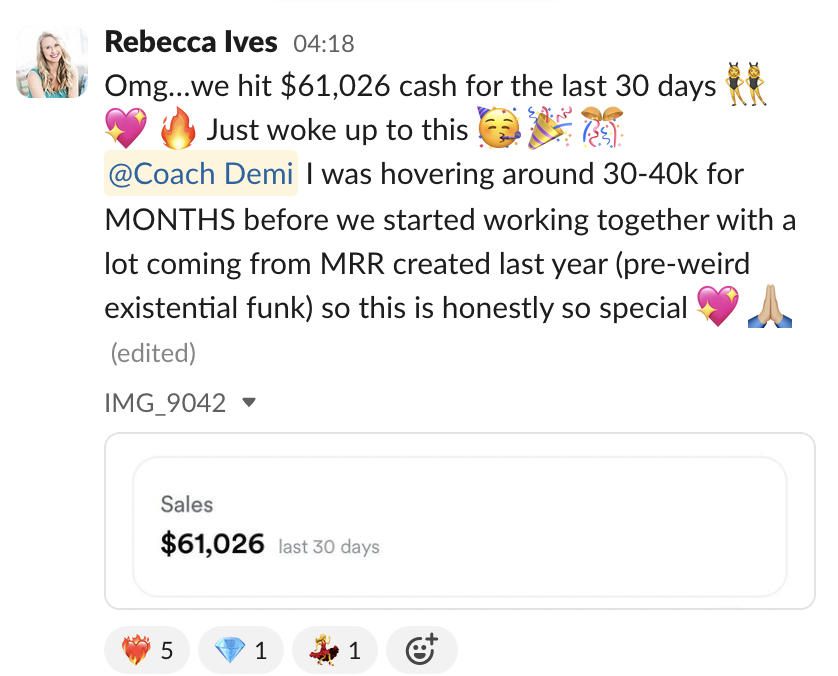Click the @Coach Demi mention

[x=200, y=175]
